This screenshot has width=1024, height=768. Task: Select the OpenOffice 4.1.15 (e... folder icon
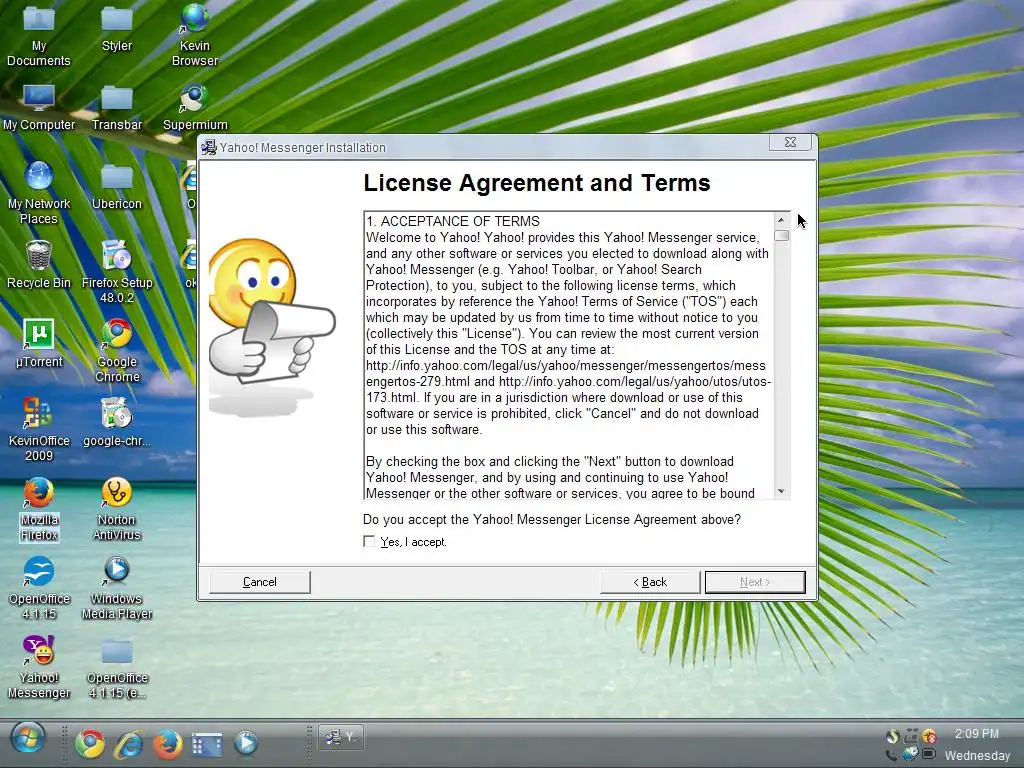(117, 667)
